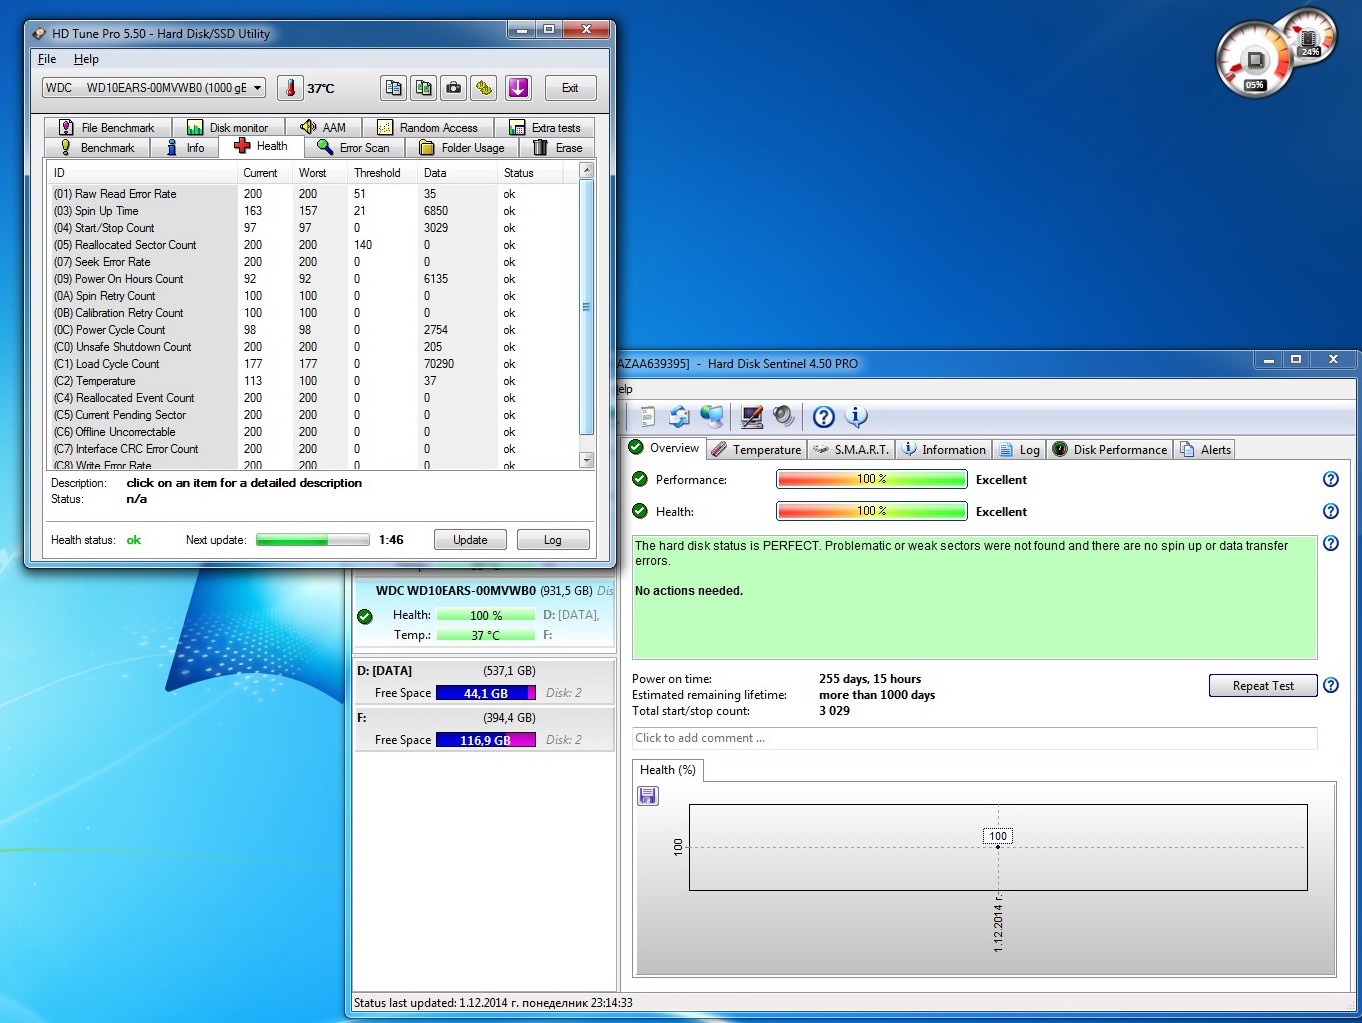Click help icon next to Repeat Test
The width and height of the screenshot is (1362, 1023).
coord(1330,685)
